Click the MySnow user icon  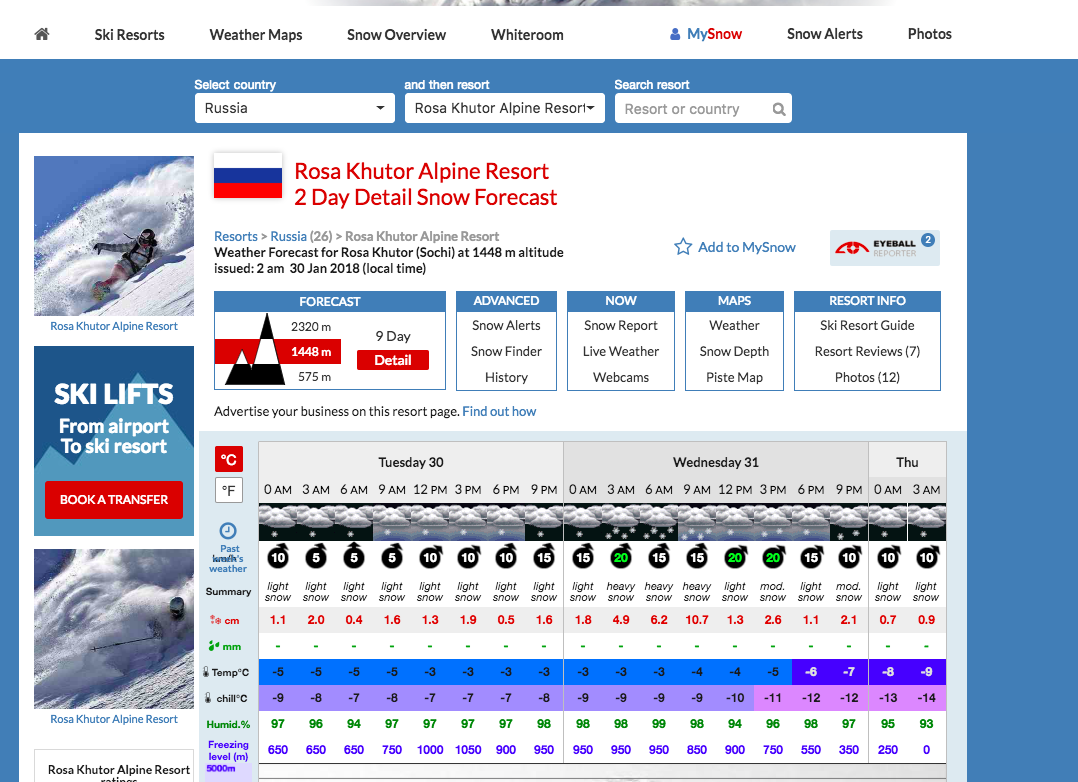point(675,34)
